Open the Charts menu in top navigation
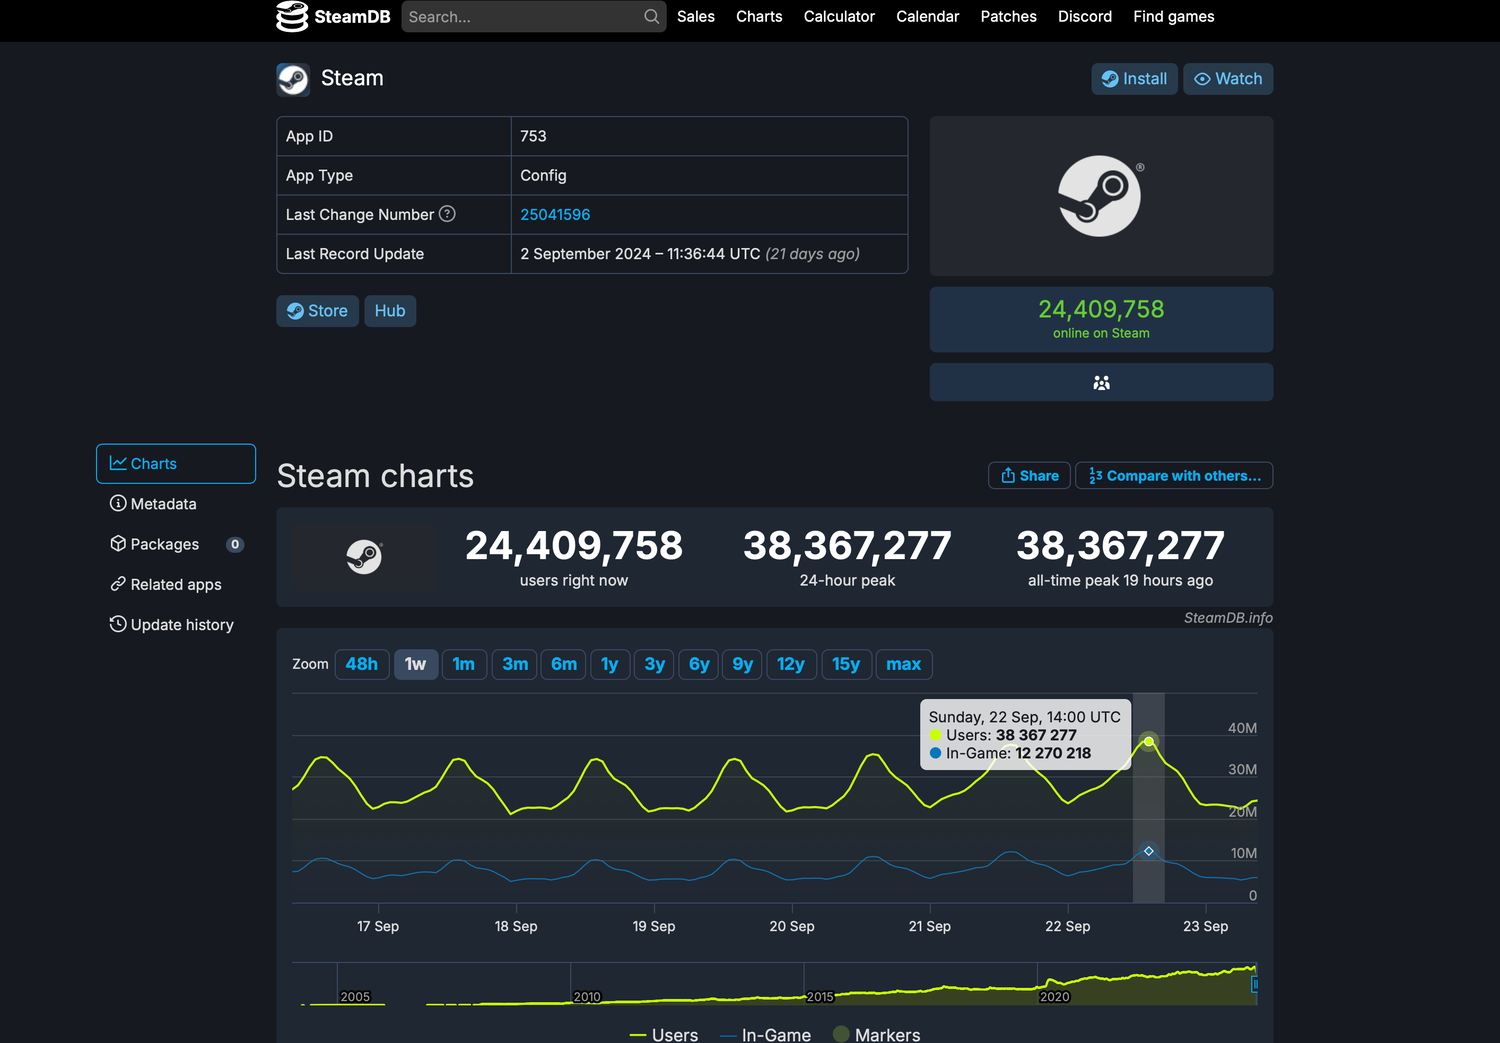Viewport: 1500px width, 1043px height. [759, 17]
